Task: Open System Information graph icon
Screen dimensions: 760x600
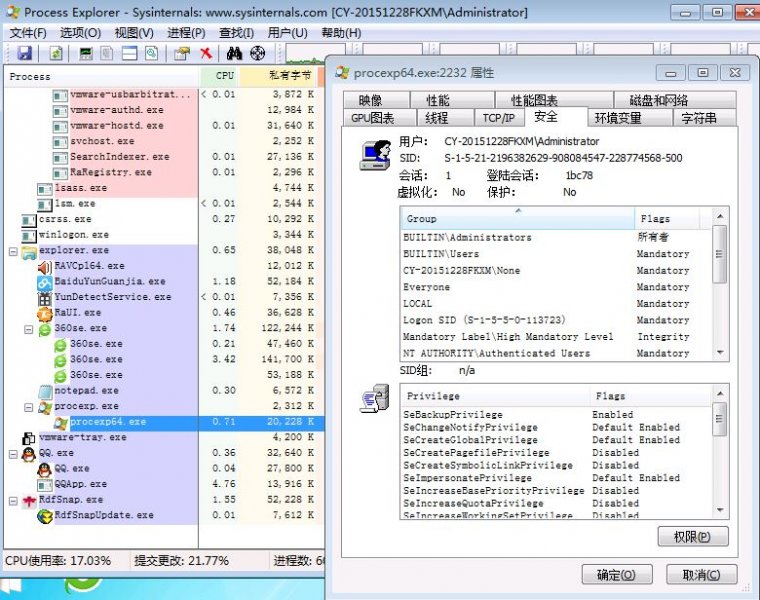Action: pos(86,53)
